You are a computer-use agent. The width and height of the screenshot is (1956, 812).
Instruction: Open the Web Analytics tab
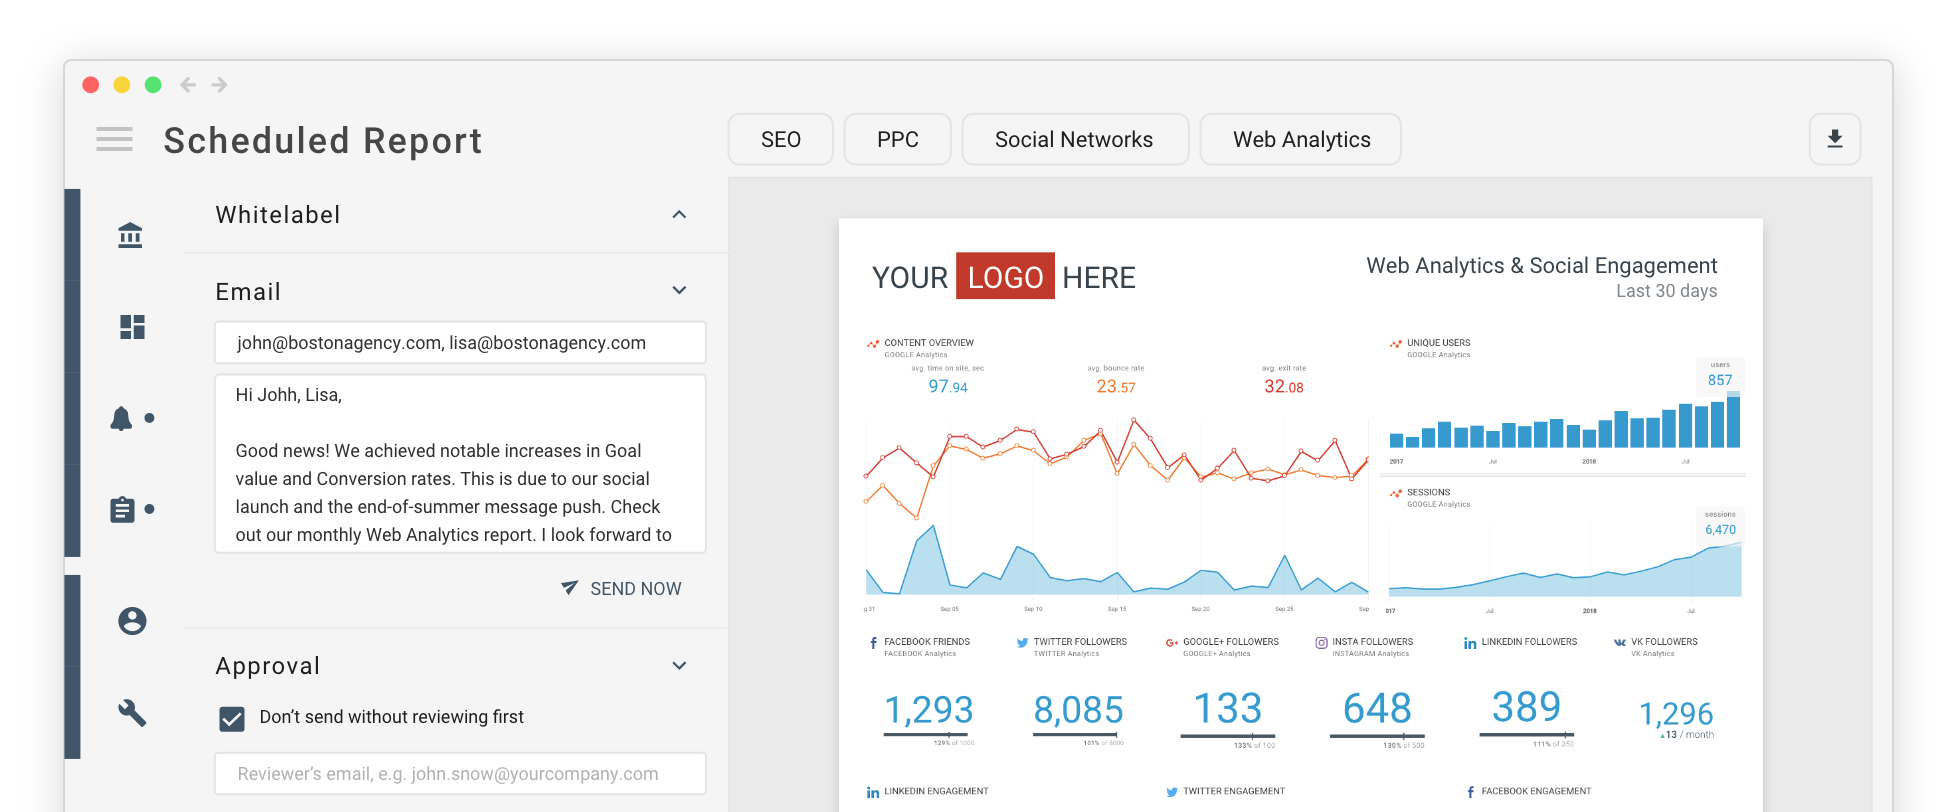pos(1301,139)
